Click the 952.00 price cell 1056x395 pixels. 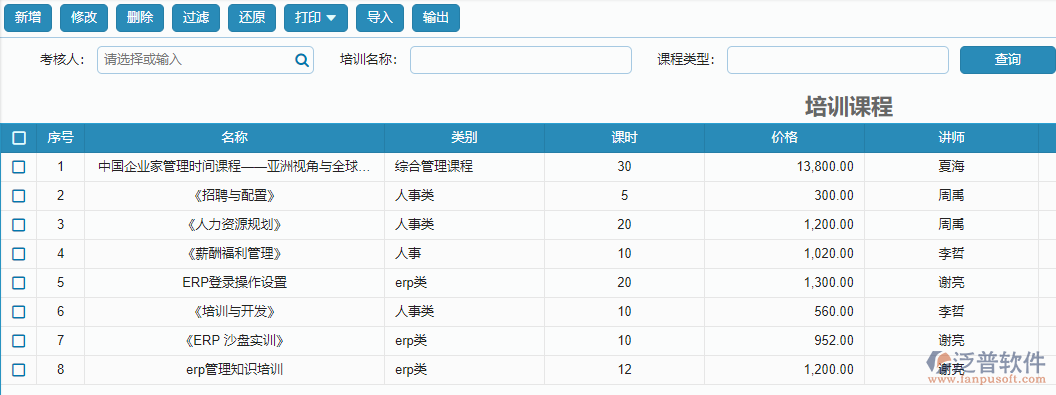(785, 340)
